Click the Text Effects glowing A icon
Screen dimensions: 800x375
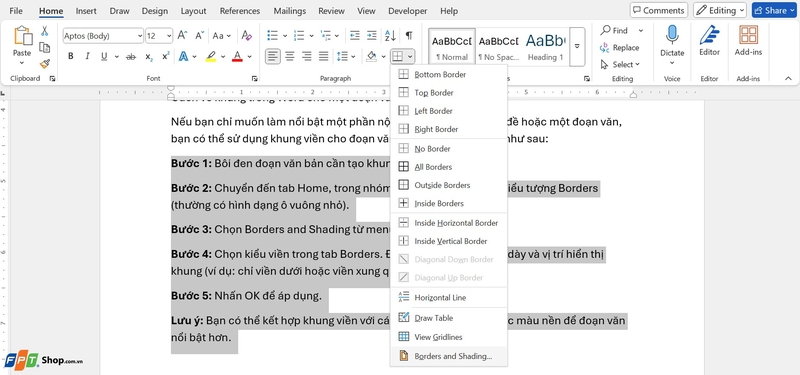click(x=183, y=57)
